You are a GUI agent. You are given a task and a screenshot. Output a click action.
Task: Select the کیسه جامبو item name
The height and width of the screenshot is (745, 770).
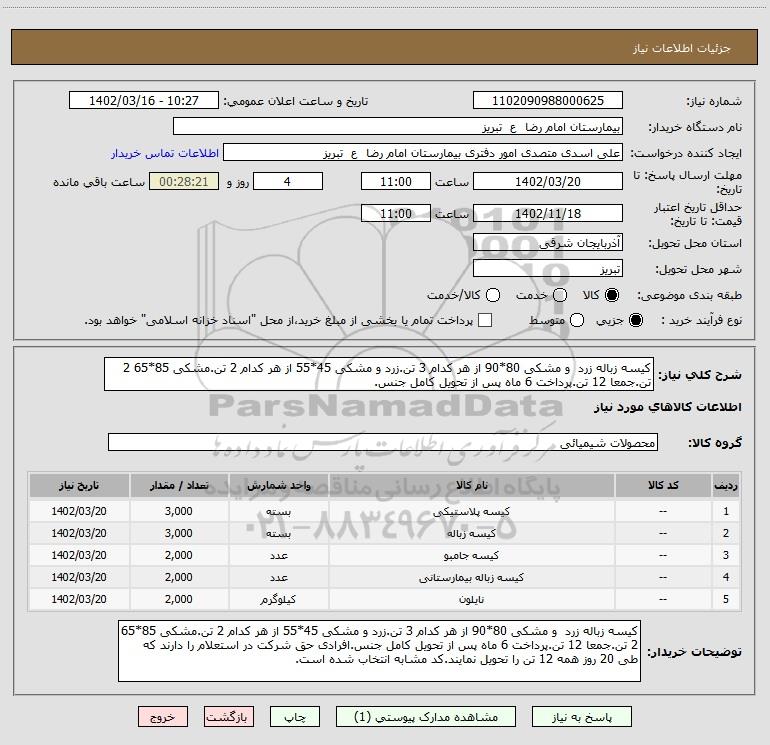coord(471,555)
